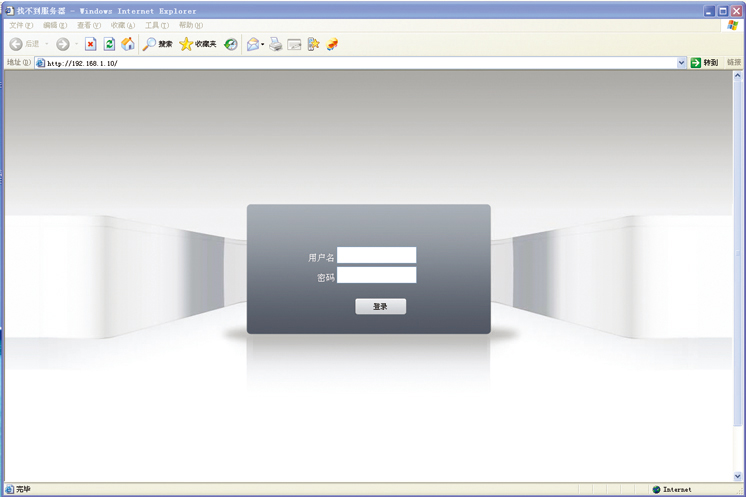
Task: Focus the 用户名 username input field
Action: [x=376, y=256]
